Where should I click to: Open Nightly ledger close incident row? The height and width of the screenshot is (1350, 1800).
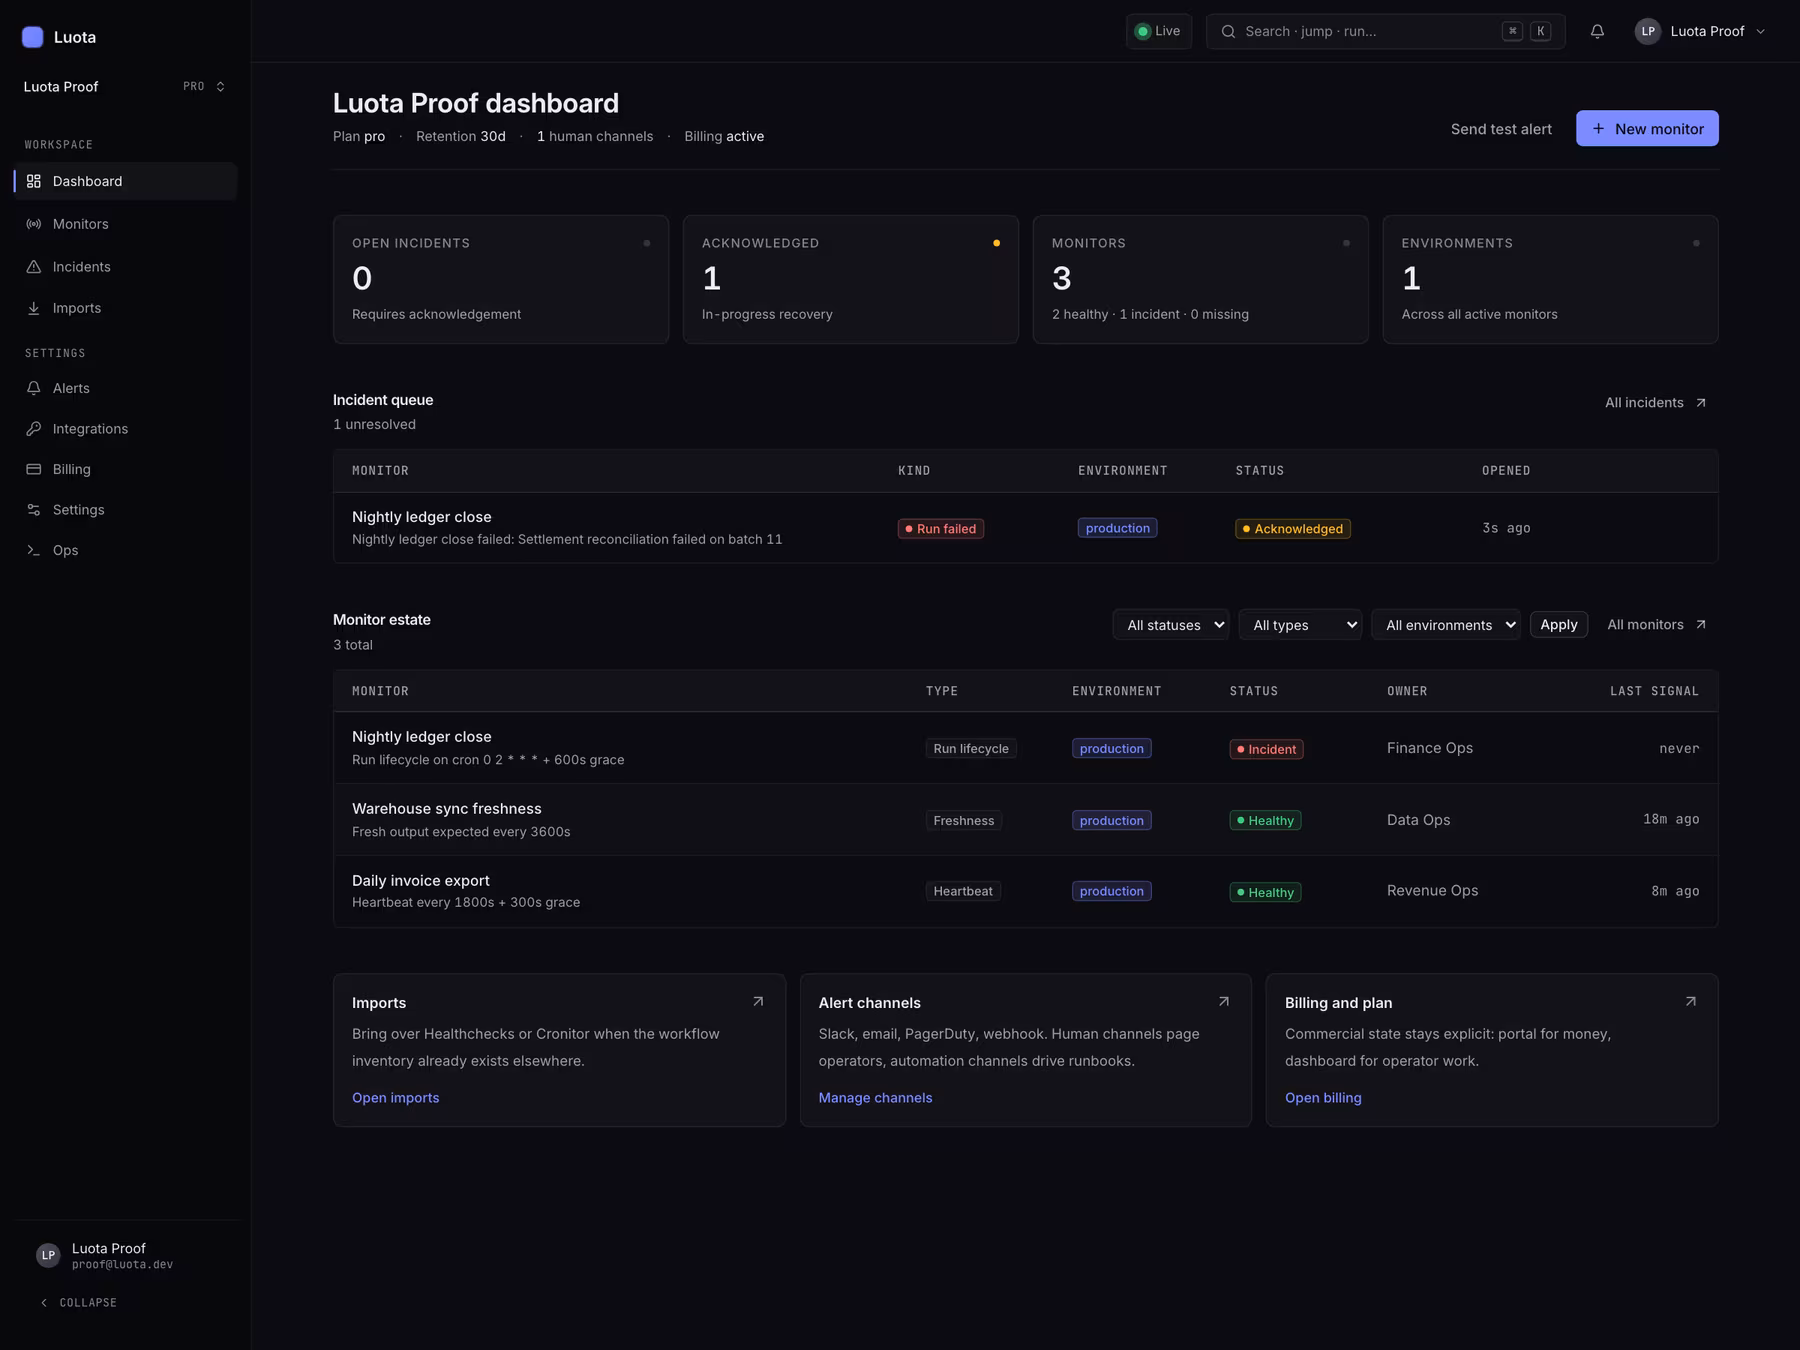click(x=1025, y=528)
